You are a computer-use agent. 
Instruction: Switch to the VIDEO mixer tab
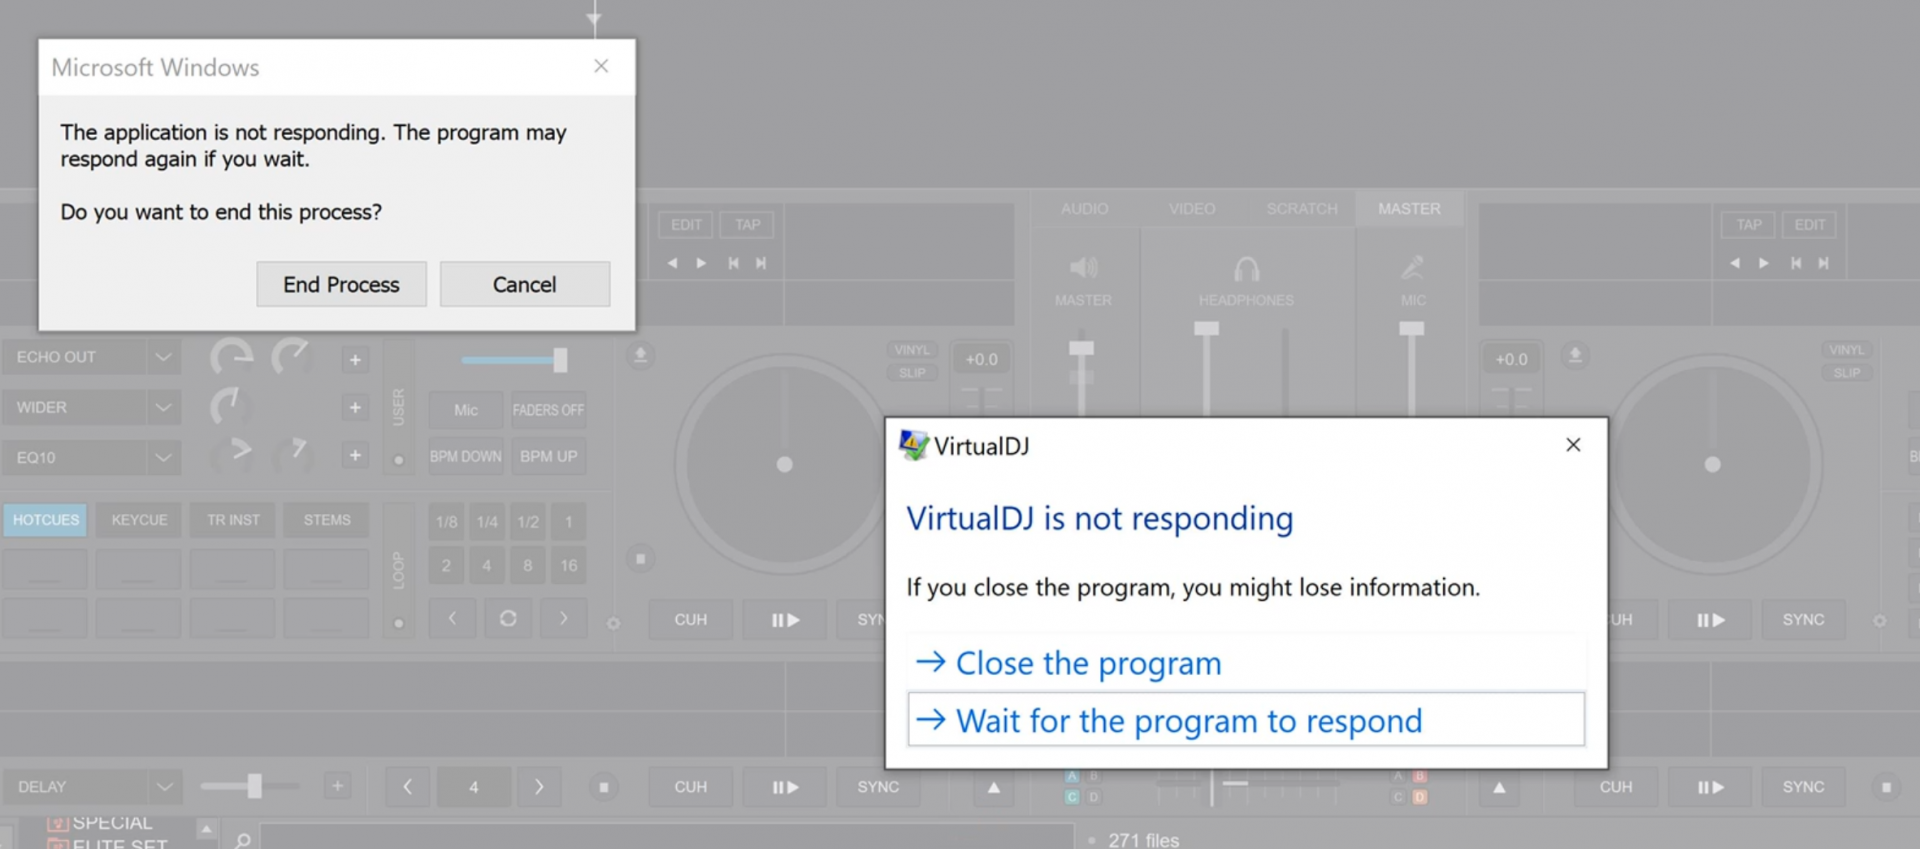point(1192,209)
